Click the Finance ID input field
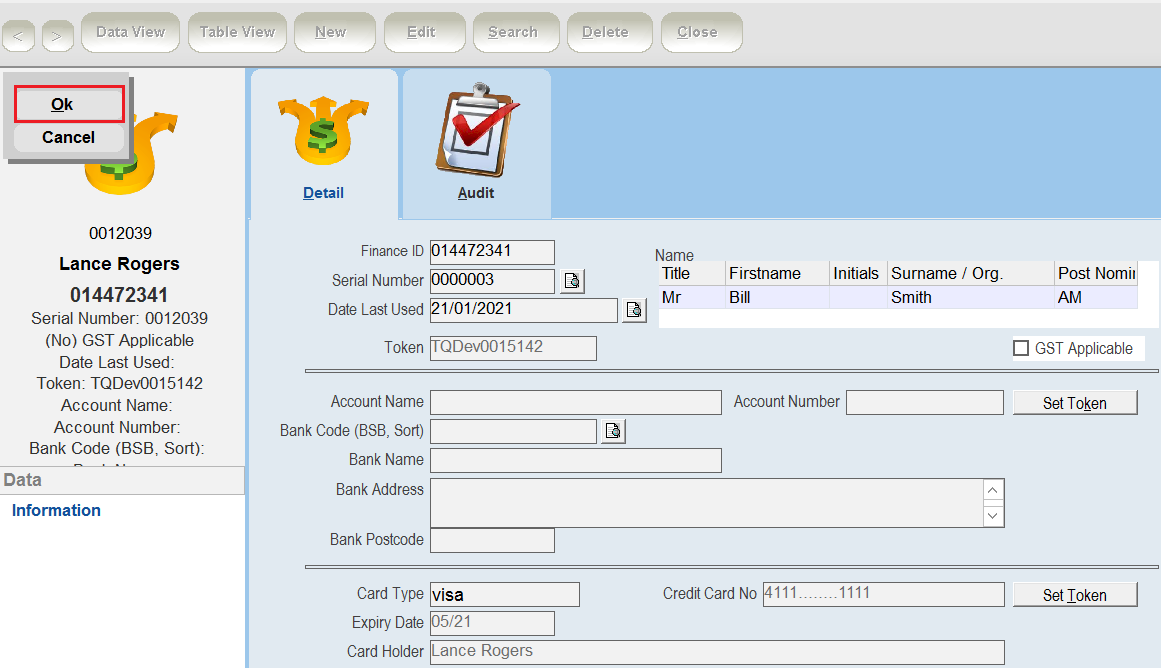 [492, 252]
